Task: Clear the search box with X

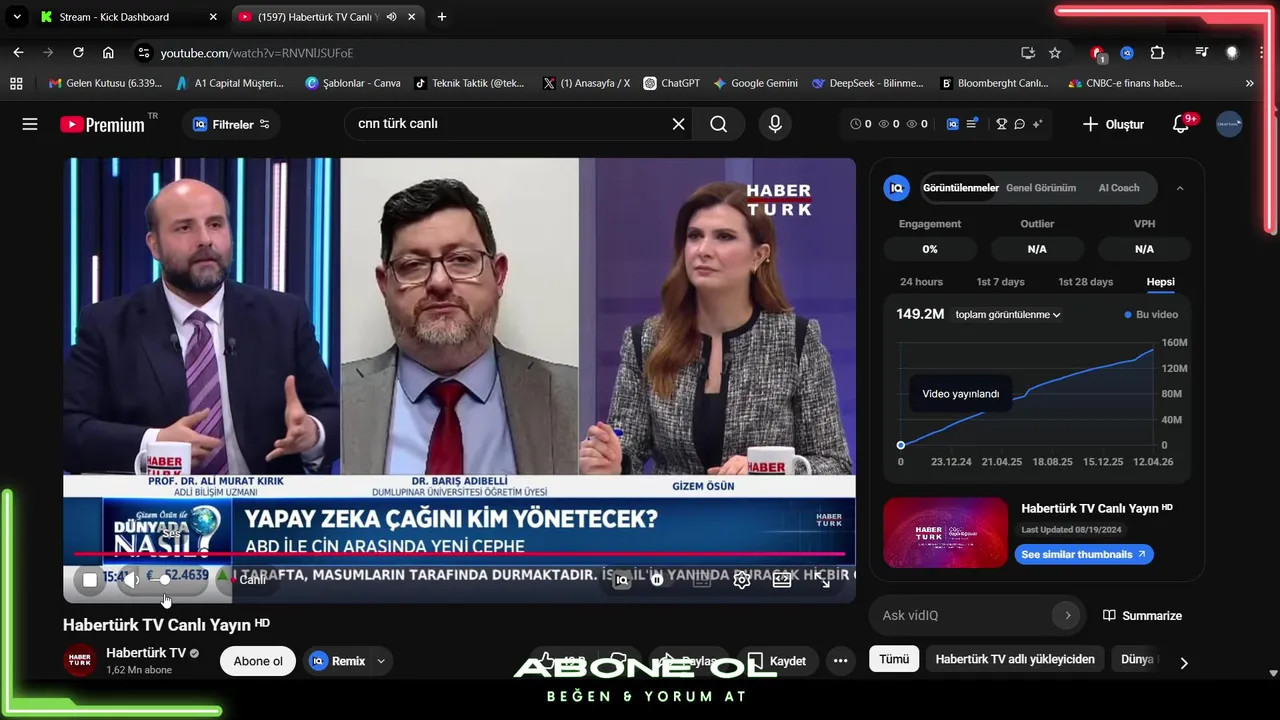Action: [678, 124]
